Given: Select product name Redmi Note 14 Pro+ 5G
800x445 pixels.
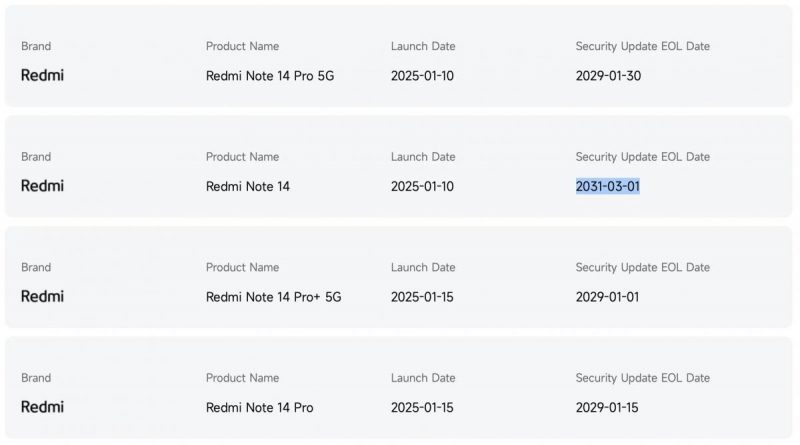Looking at the screenshot, I should [273, 297].
